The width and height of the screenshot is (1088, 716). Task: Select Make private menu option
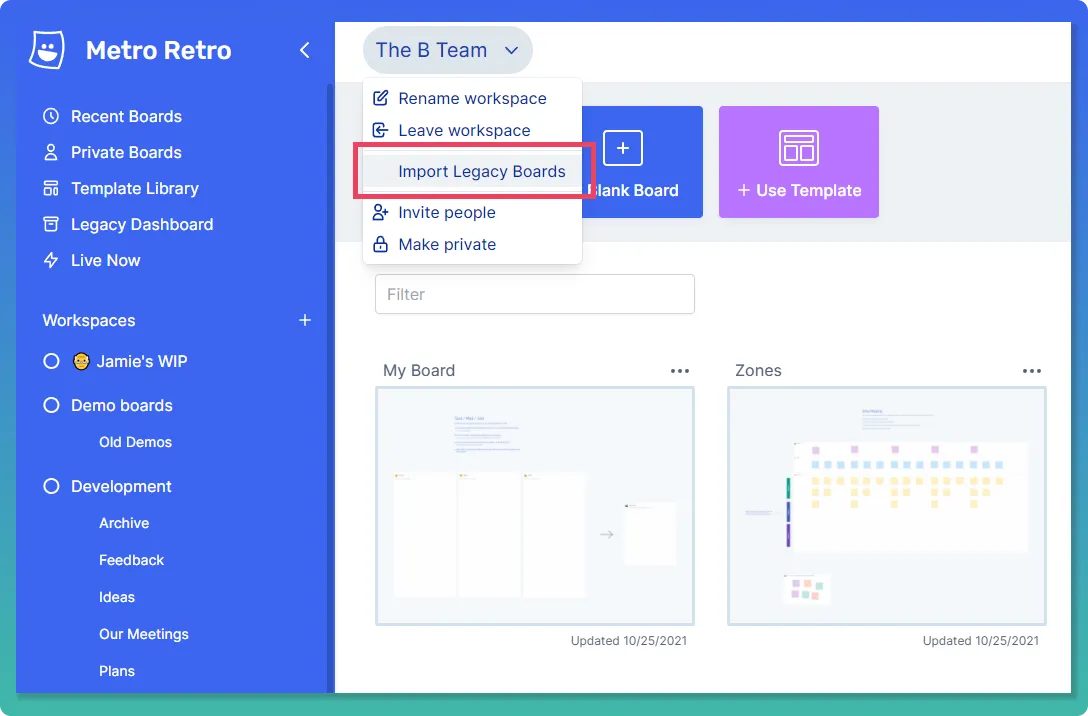[472, 244]
